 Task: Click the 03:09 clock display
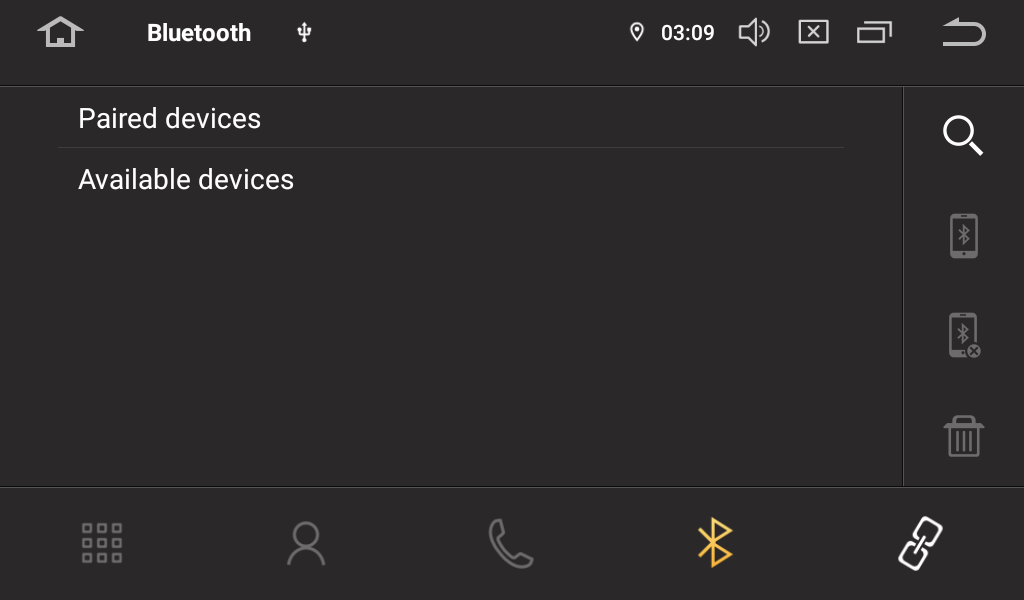[x=688, y=33]
